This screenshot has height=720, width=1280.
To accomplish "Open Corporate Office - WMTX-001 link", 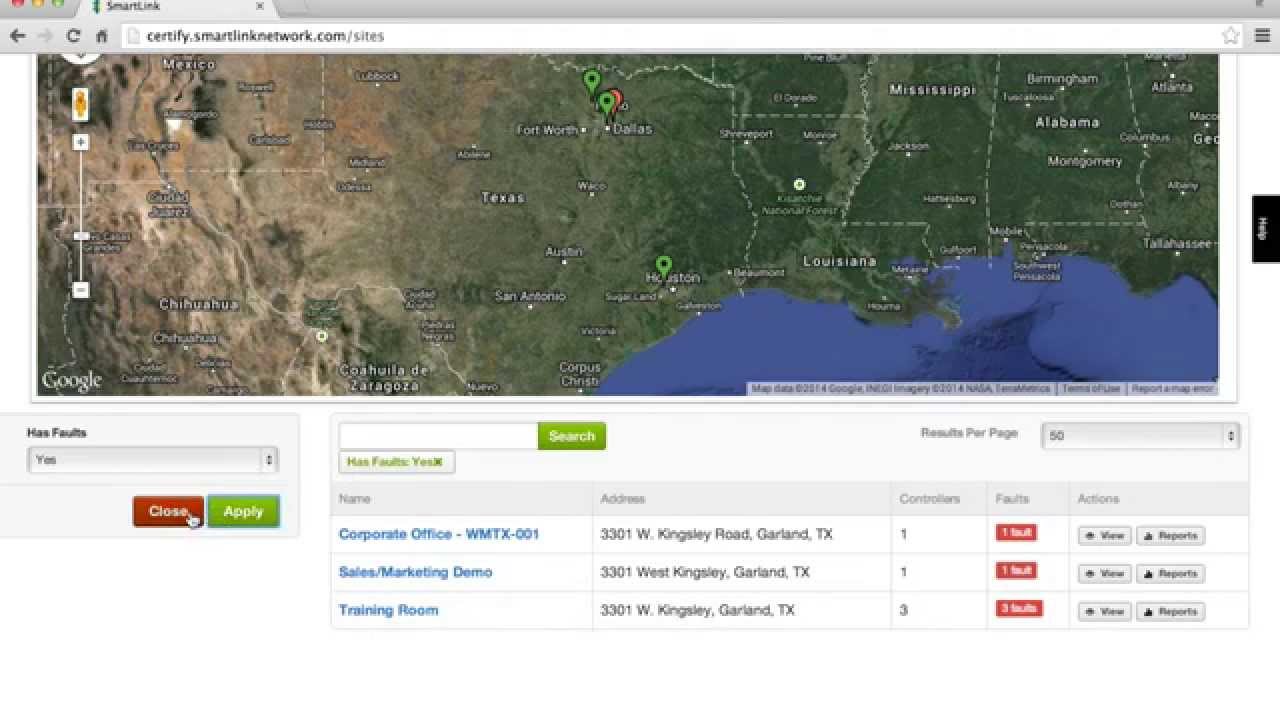I will 439,534.
